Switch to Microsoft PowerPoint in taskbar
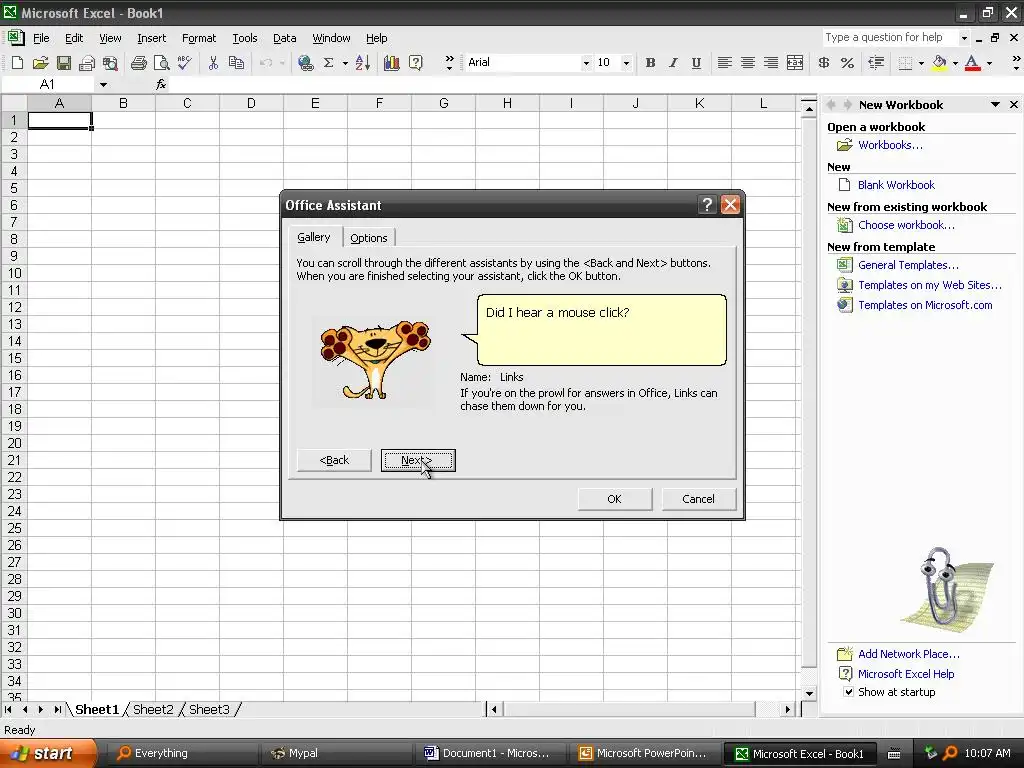 coord(643,753)
